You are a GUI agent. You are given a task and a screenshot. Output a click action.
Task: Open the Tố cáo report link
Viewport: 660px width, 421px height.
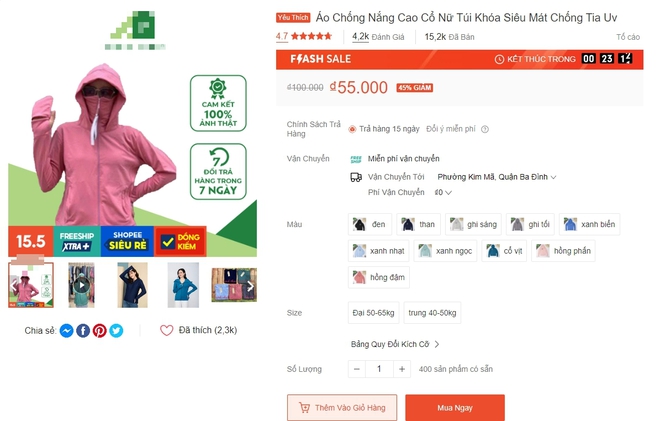pos(628,37)
